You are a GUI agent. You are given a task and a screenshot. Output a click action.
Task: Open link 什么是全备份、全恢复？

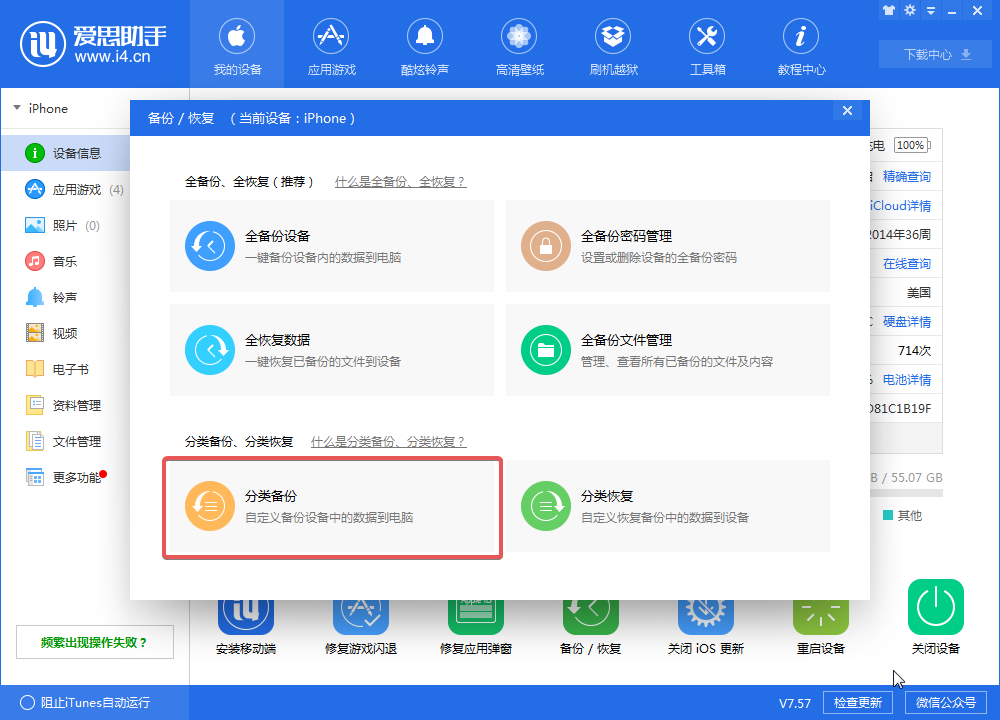[400, 182]
